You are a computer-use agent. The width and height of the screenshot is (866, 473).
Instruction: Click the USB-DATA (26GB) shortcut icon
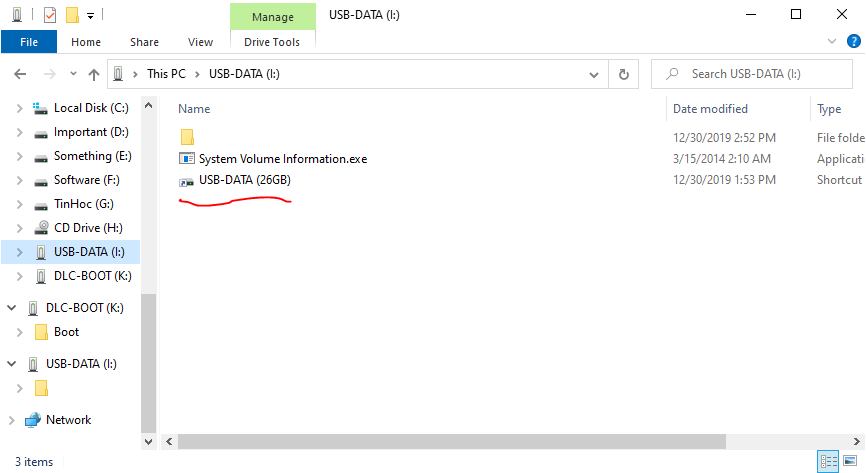[x=187, y=181]
